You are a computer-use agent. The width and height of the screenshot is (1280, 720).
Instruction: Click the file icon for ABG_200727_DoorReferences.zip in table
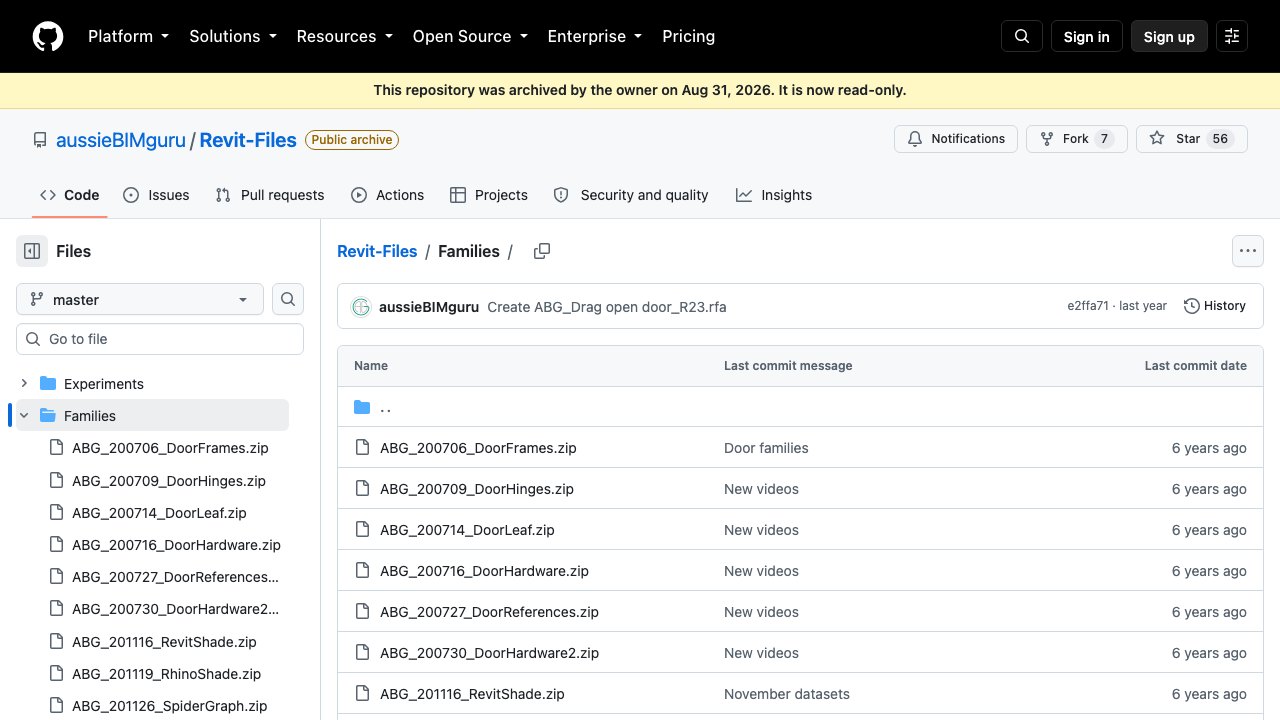(x=363, y=611)
